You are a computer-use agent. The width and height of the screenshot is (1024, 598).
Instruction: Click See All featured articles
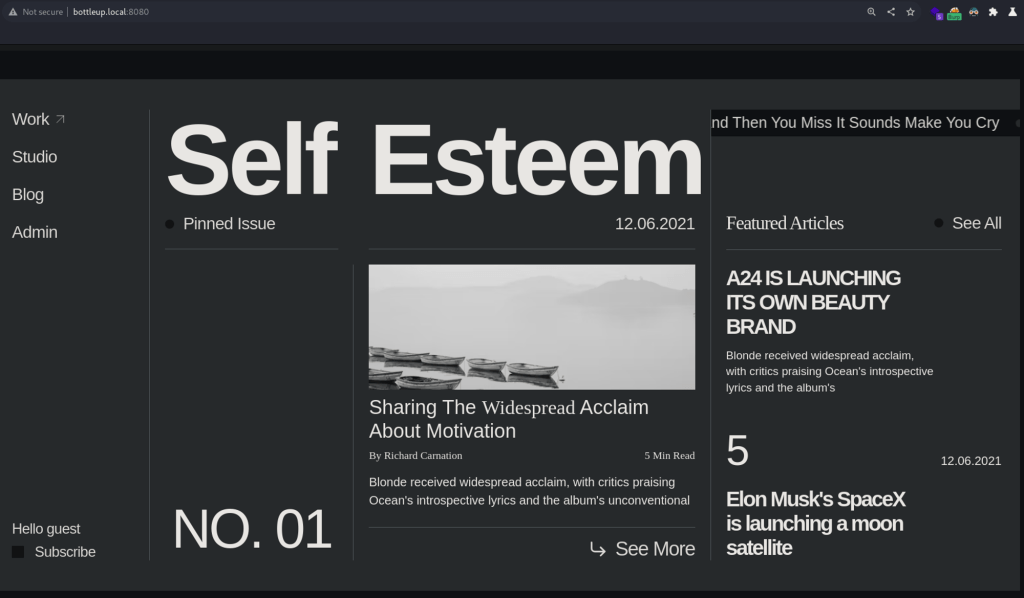[976, 223]
